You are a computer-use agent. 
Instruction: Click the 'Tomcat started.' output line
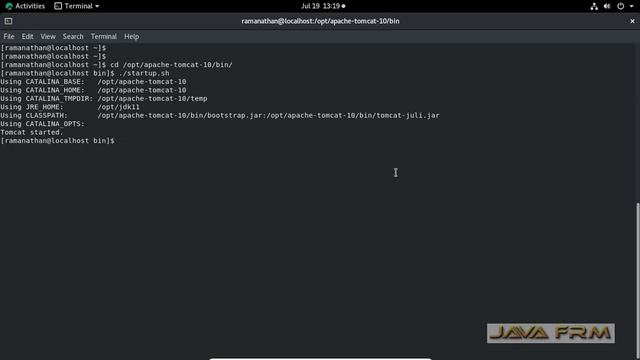[x=32, y=132]
